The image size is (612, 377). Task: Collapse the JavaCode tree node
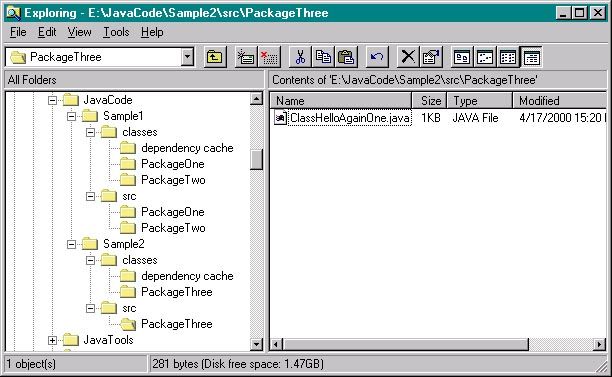pyautogui.click(x=52, y=100)
